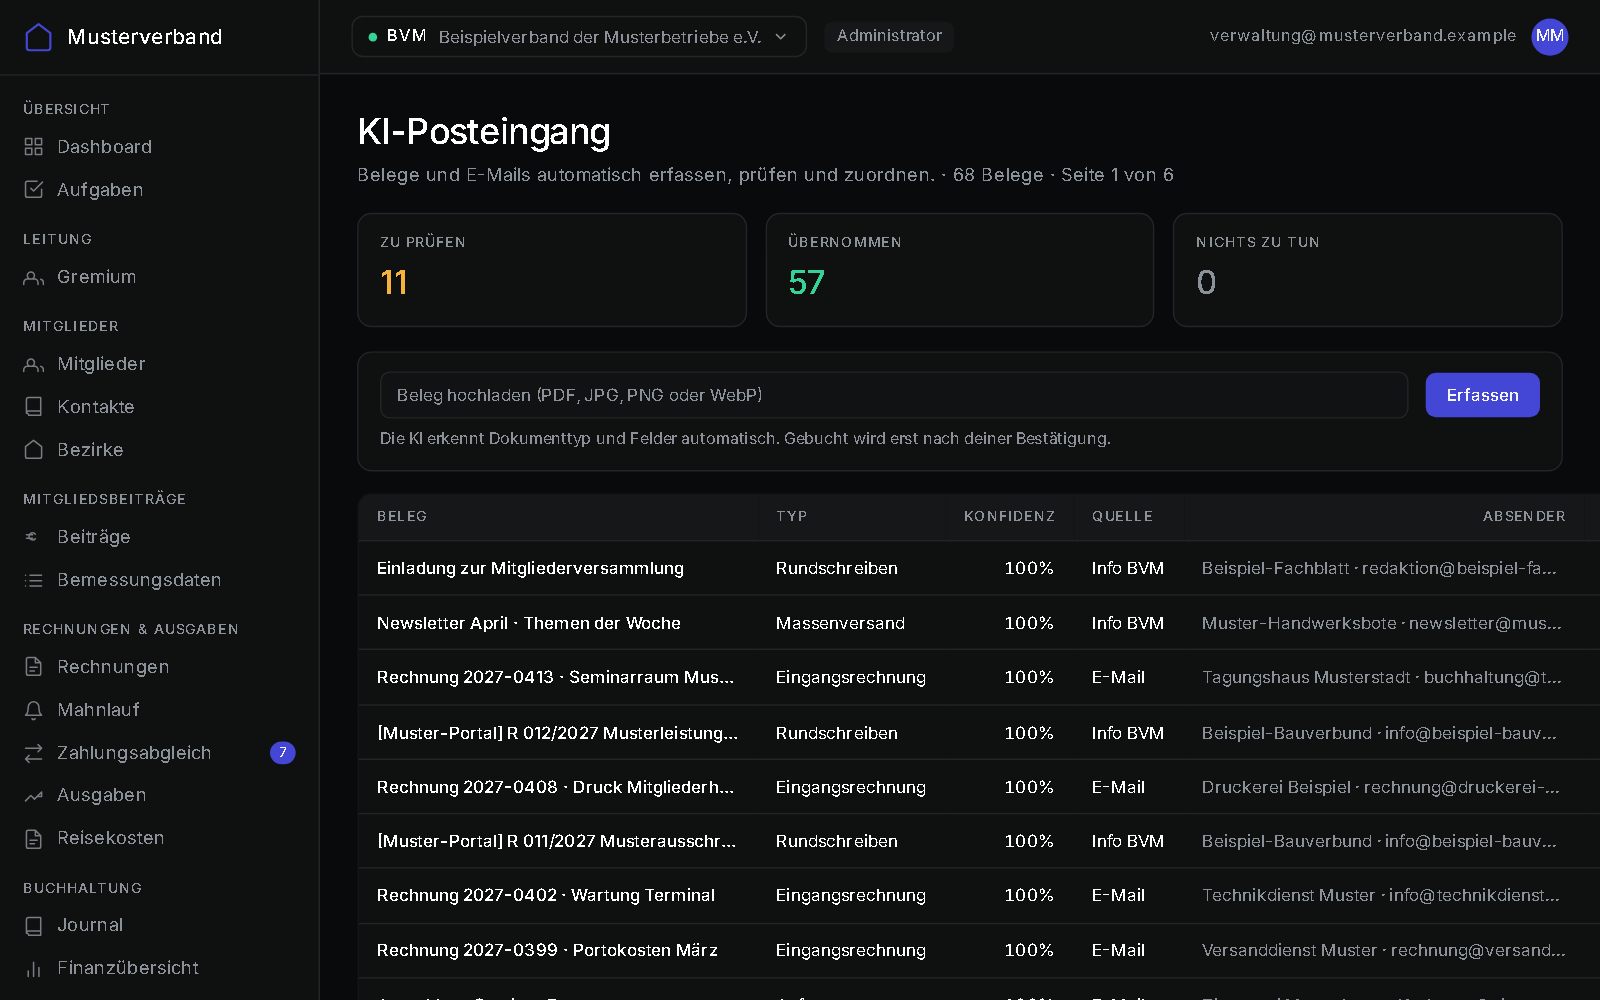
Task: Click the Absender column header
Action: point(1524,517)
